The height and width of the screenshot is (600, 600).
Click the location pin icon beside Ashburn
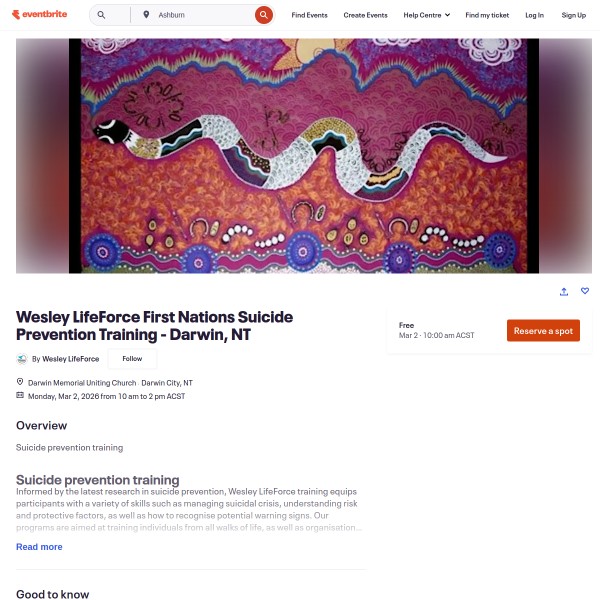146,15
